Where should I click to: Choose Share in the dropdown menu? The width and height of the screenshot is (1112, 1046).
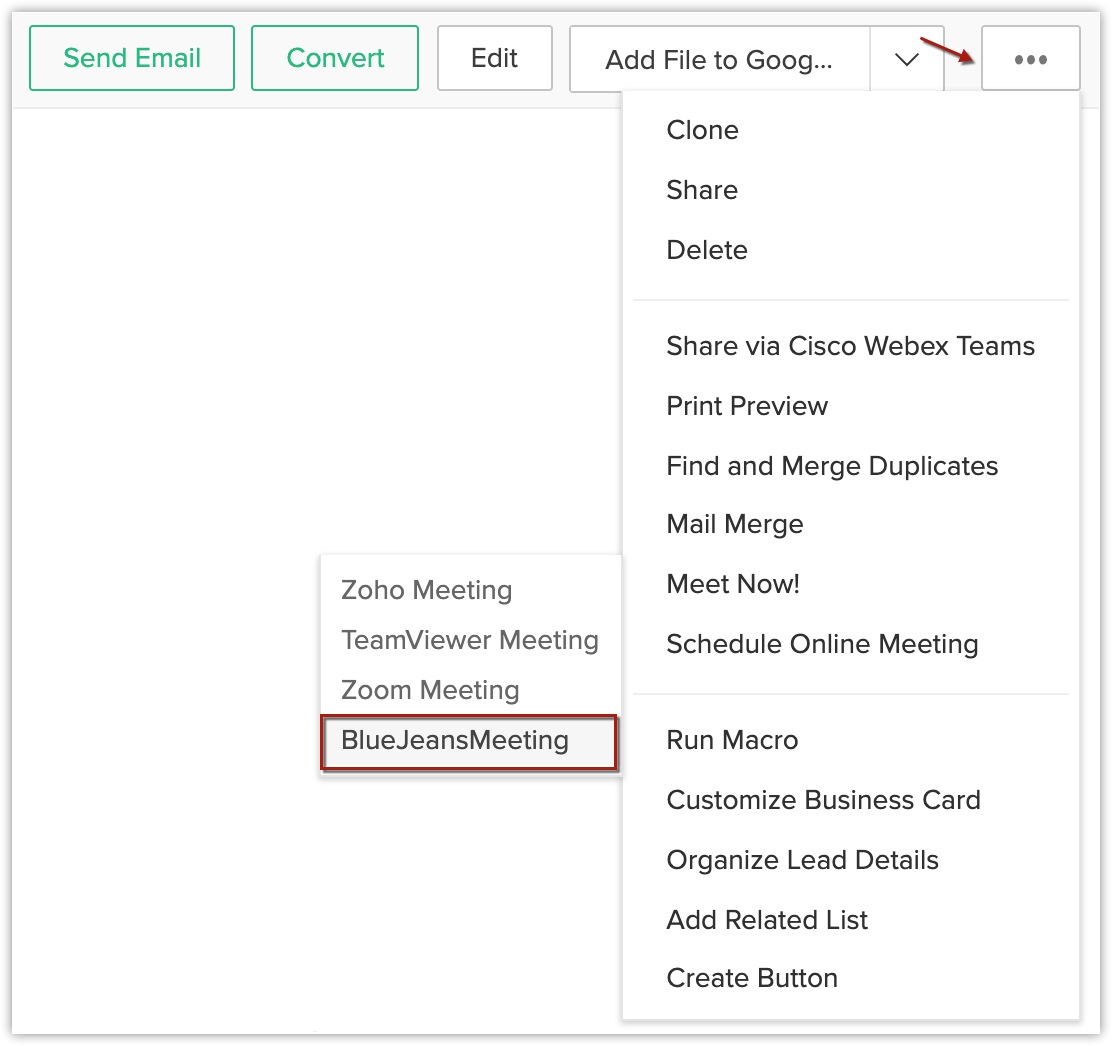coord(702,190)
